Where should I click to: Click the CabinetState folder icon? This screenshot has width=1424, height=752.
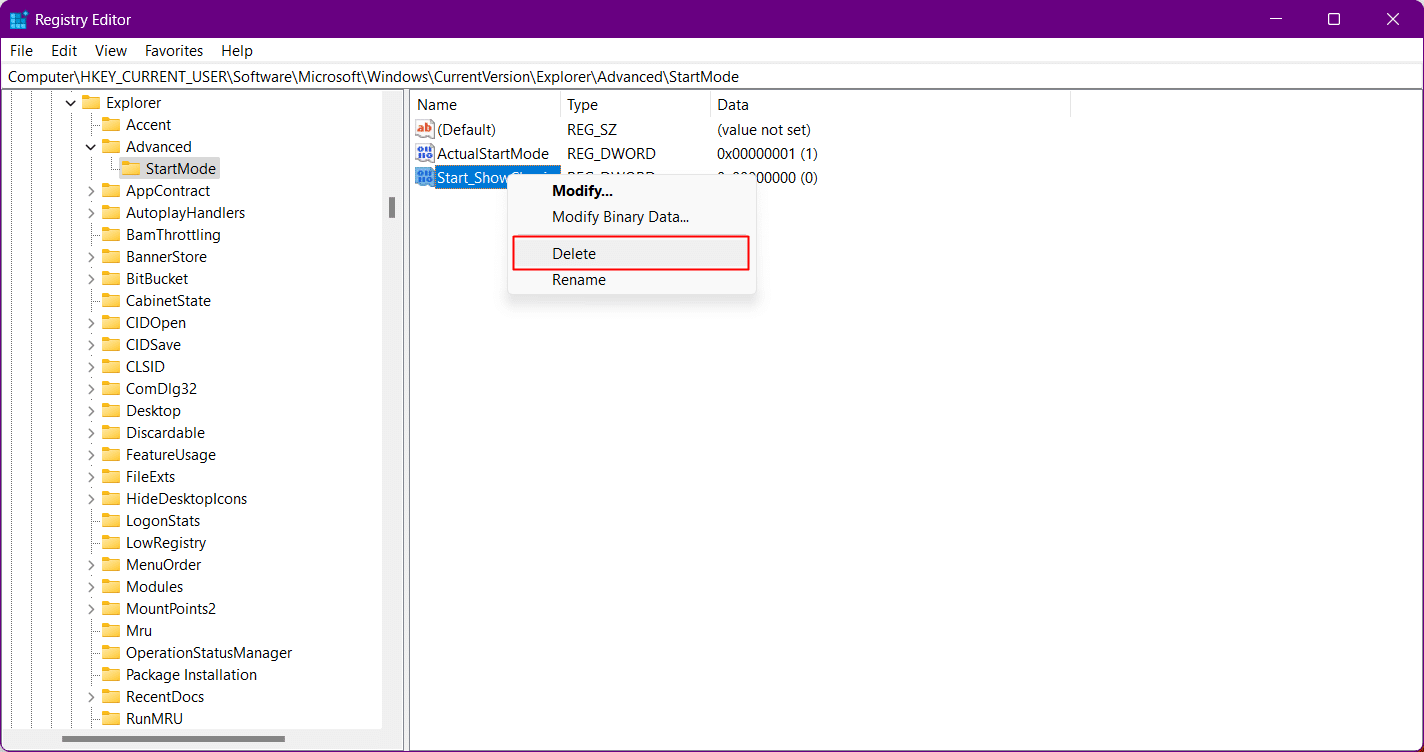[x=111, y=301]
